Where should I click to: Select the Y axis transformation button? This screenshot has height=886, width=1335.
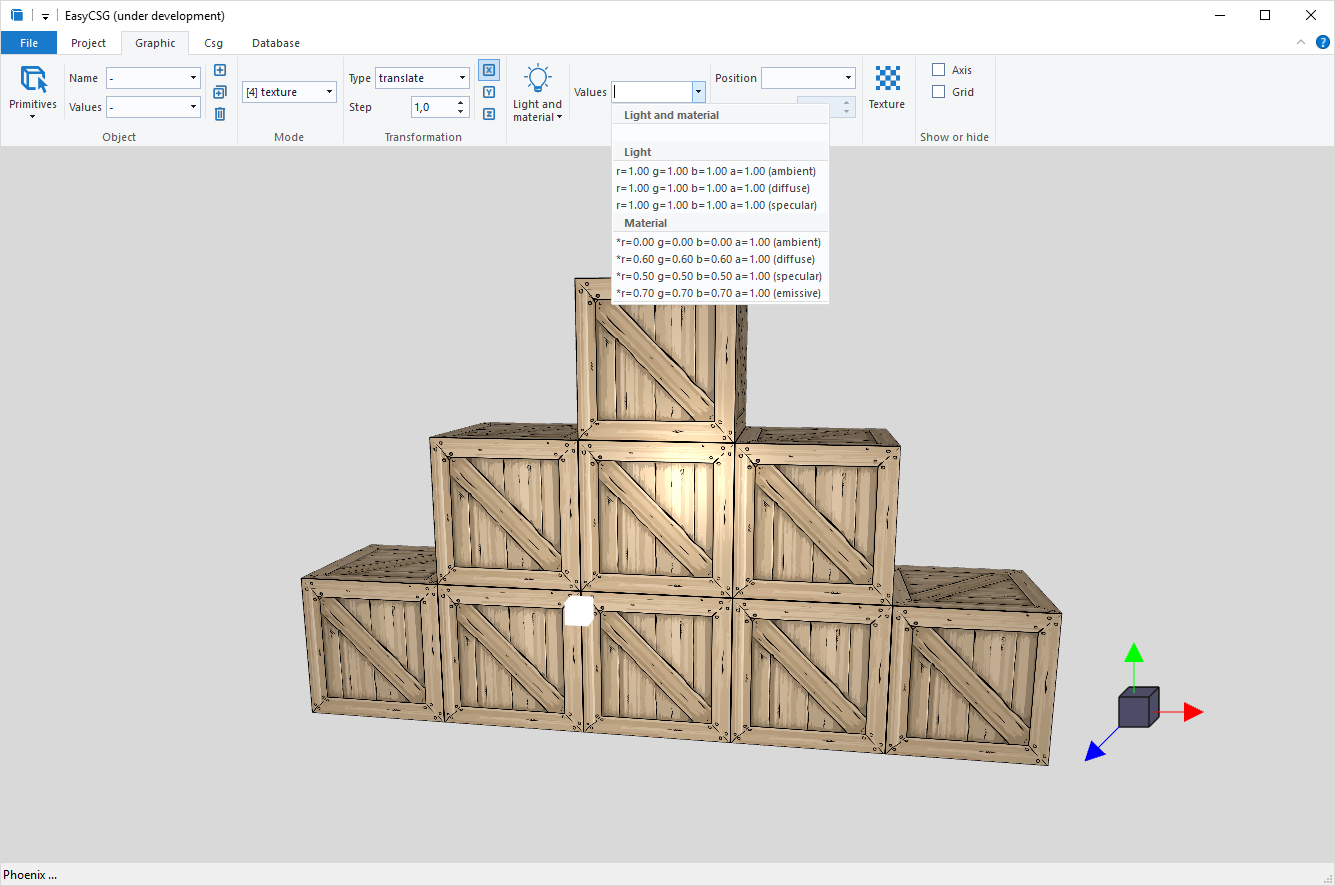pos(489,92)
